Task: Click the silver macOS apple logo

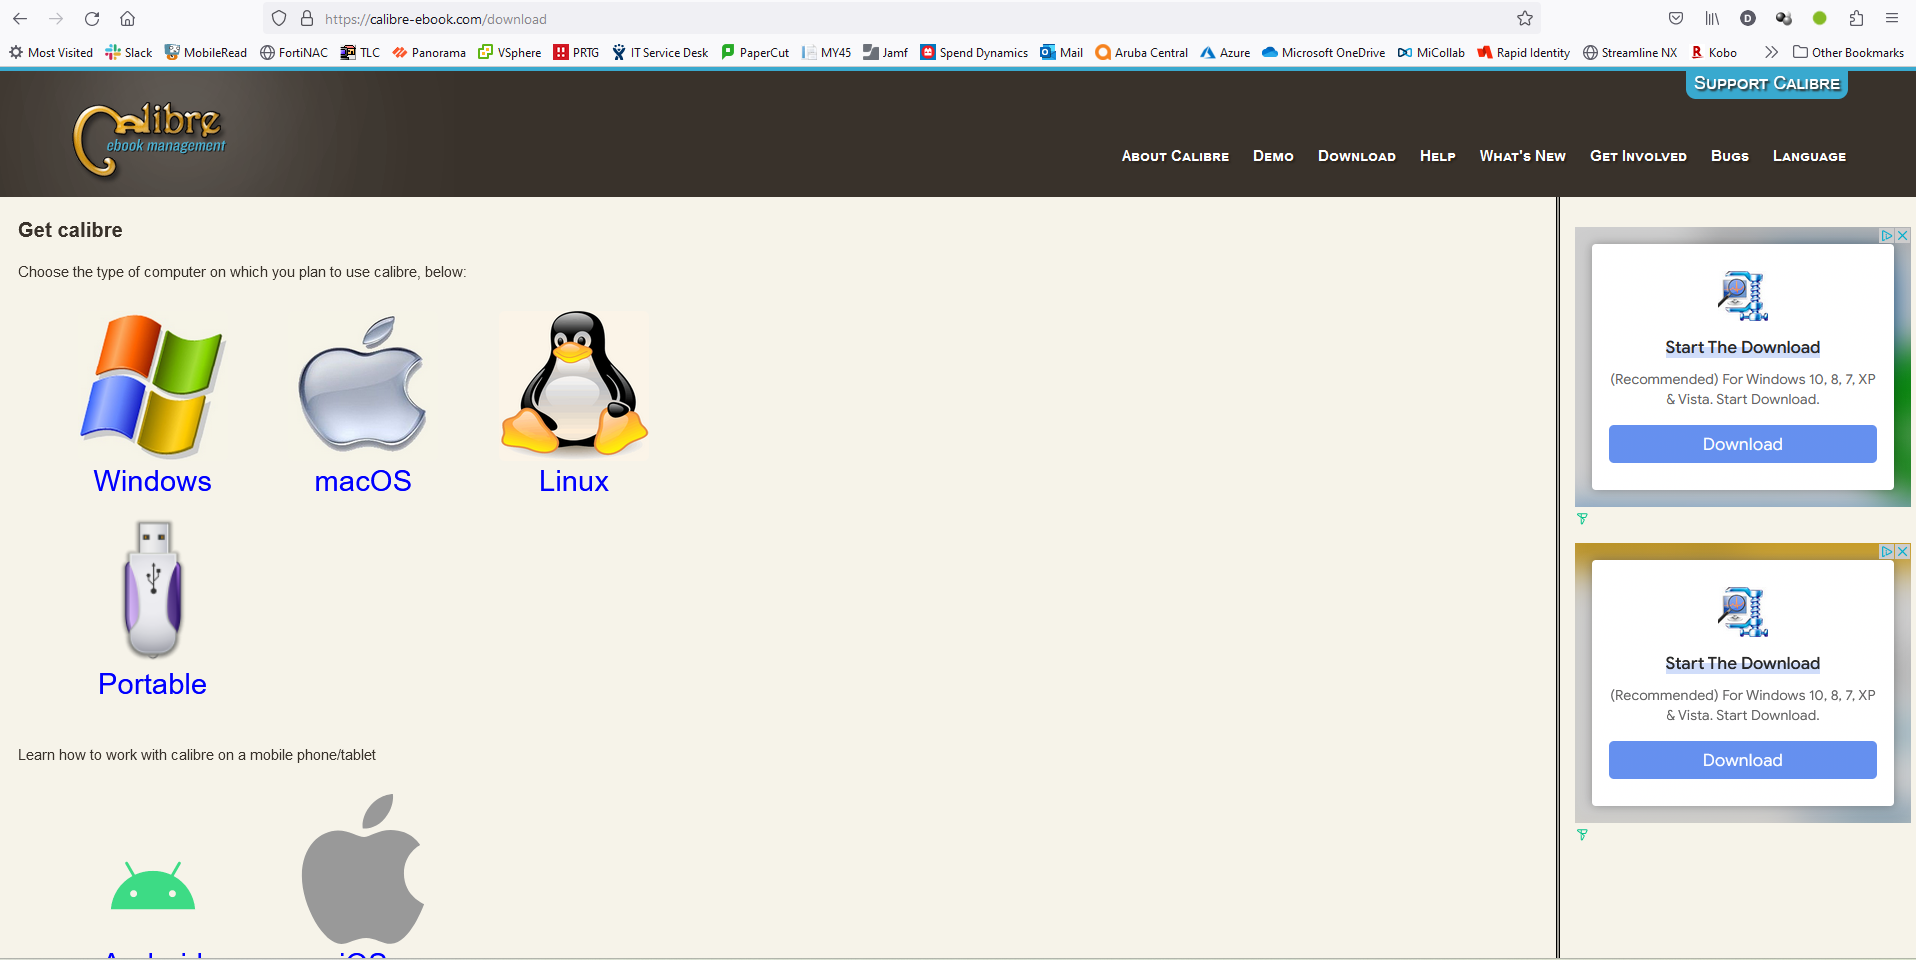Action: point(363,385)
